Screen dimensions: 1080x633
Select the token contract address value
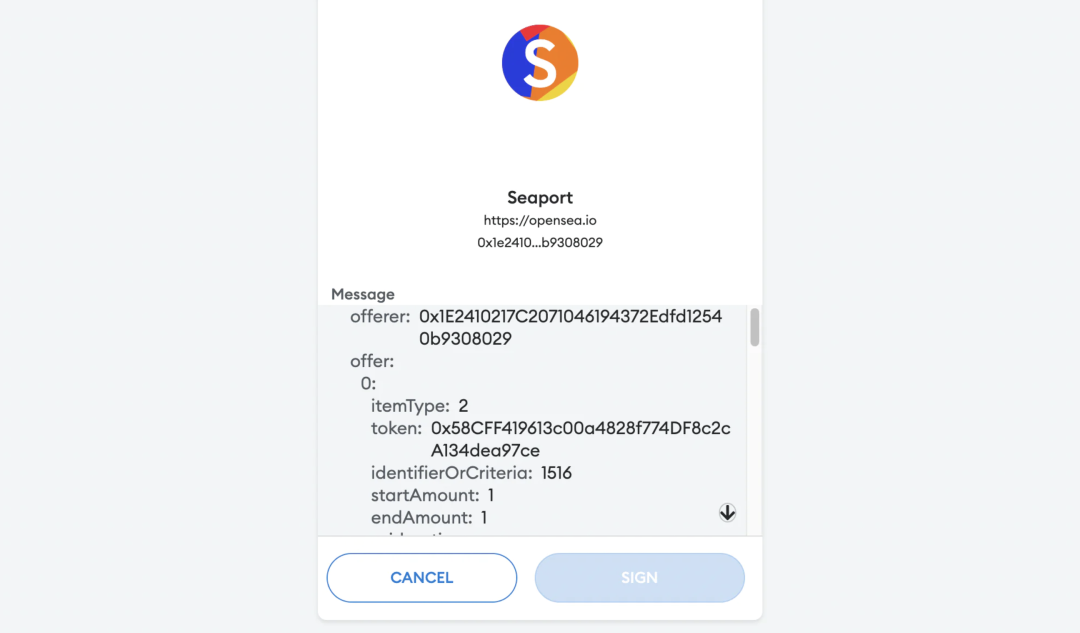click(581, 439)
